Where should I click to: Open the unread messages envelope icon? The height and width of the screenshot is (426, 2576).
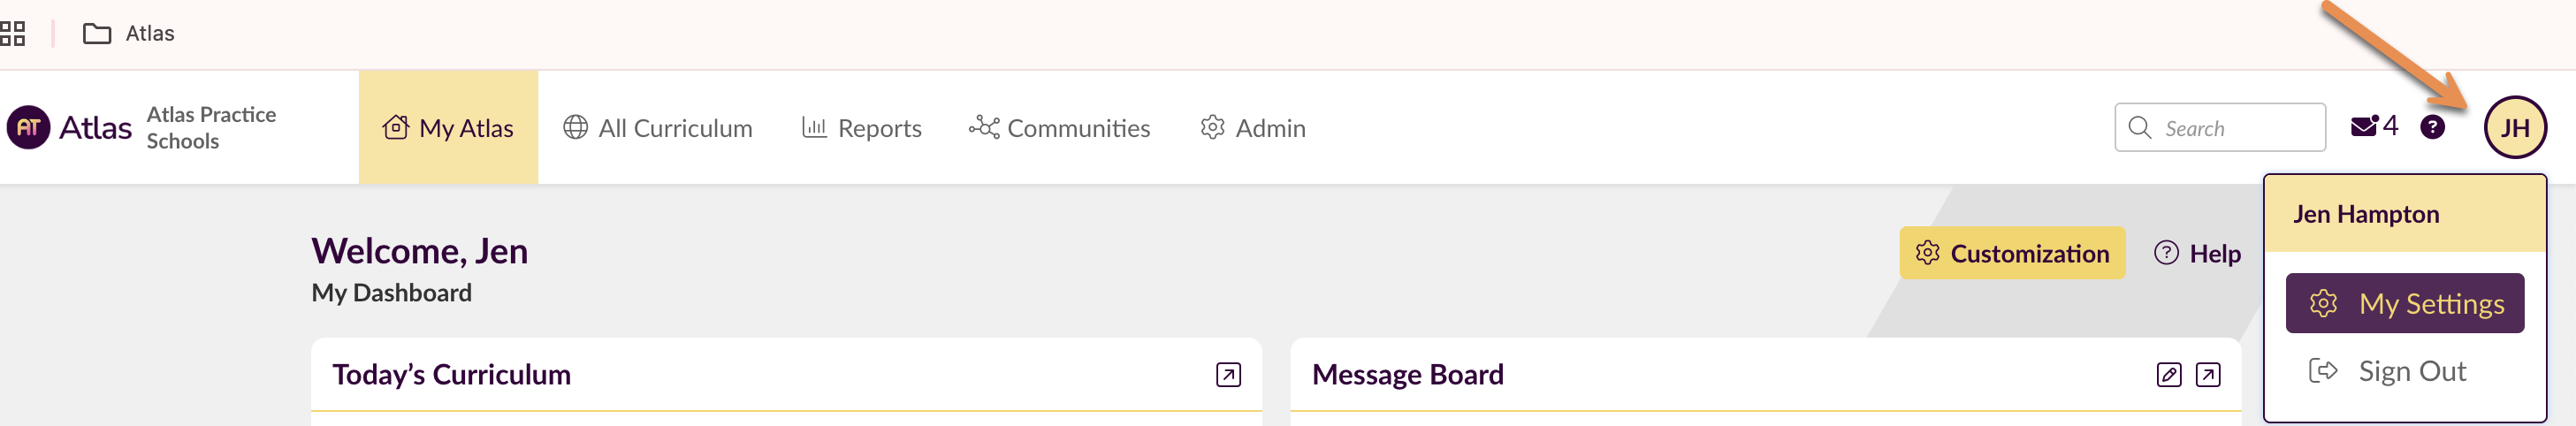coord(2364,127)
